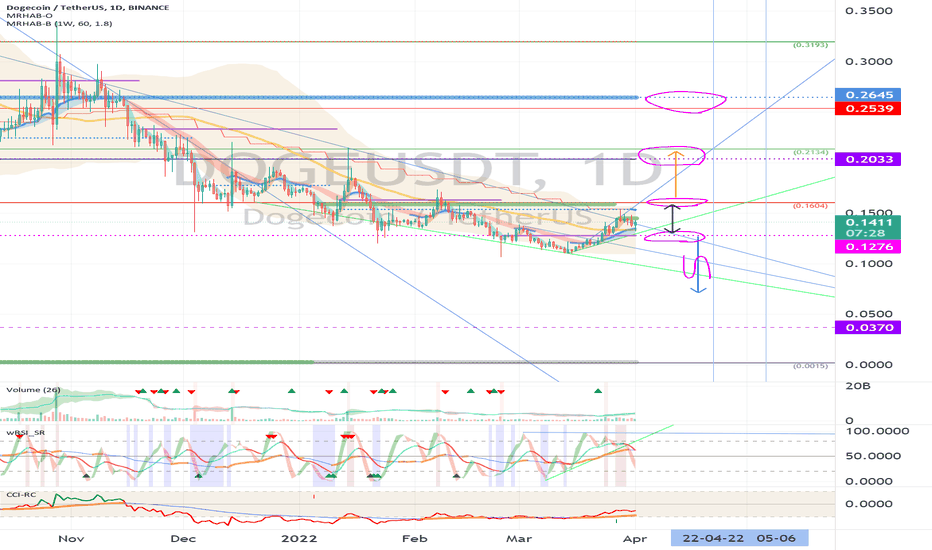Click the Feb label on time axis
Viewport: 932px width, 550px height.
(414, 539)
